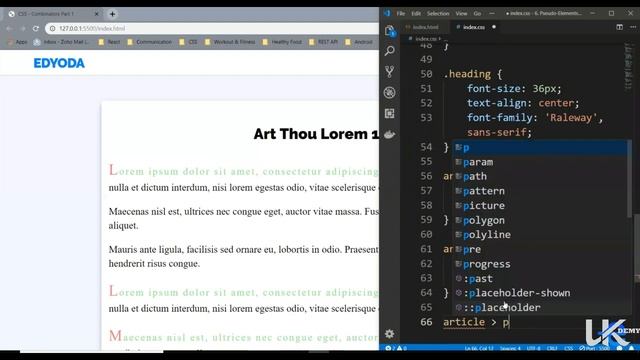The width and height of the screenshot is (640, 360).
Task: Open the Edit menu in VS Code
Action: (x=416, y=13)
